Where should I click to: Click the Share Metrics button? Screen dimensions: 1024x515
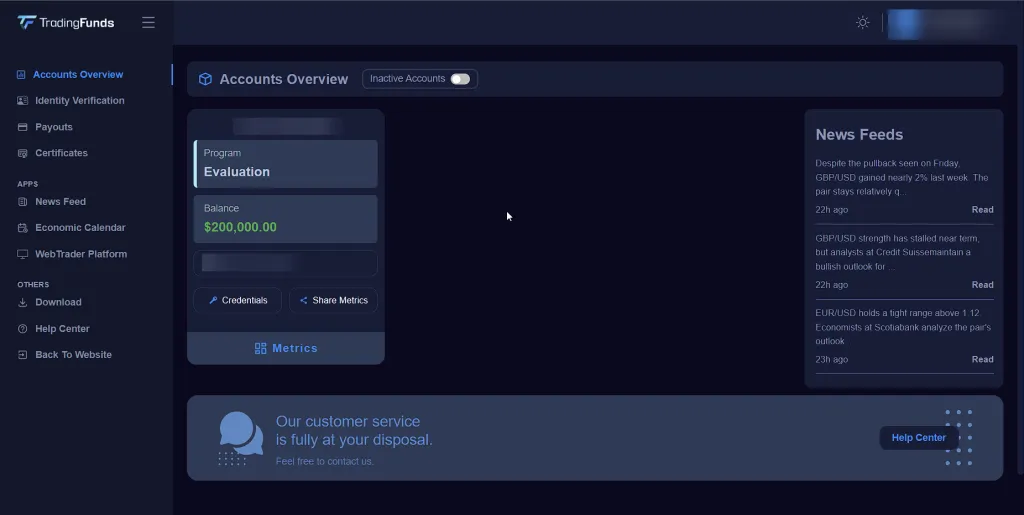(x=333, y=300)
